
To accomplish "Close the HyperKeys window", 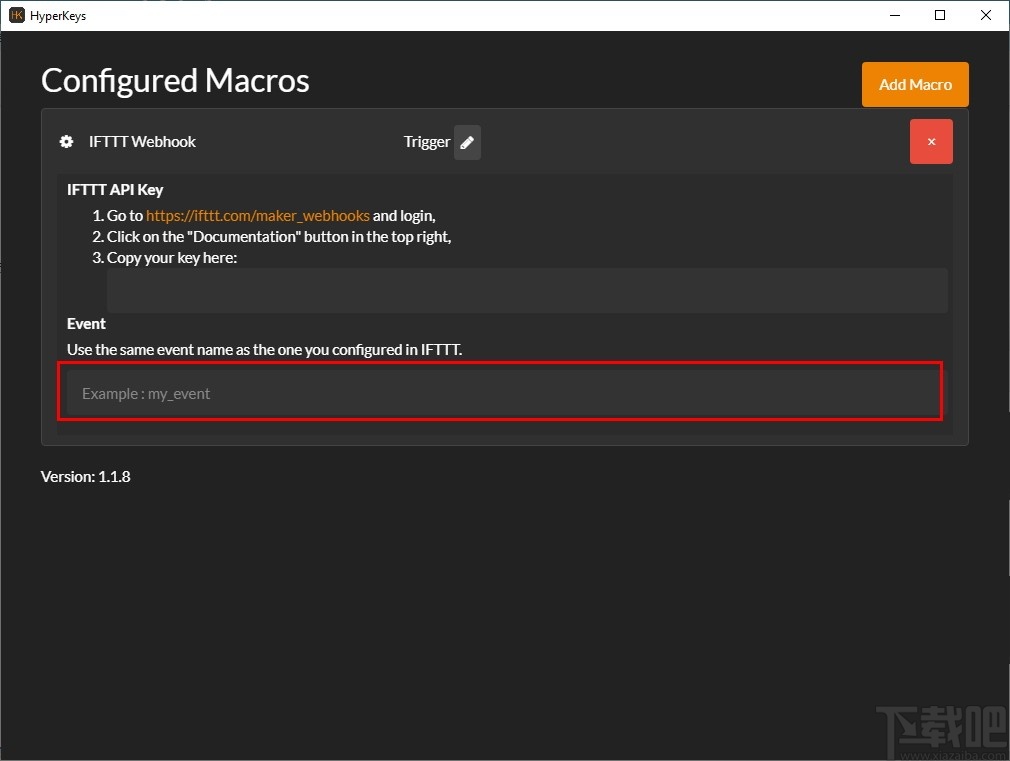I will (986, 15).
